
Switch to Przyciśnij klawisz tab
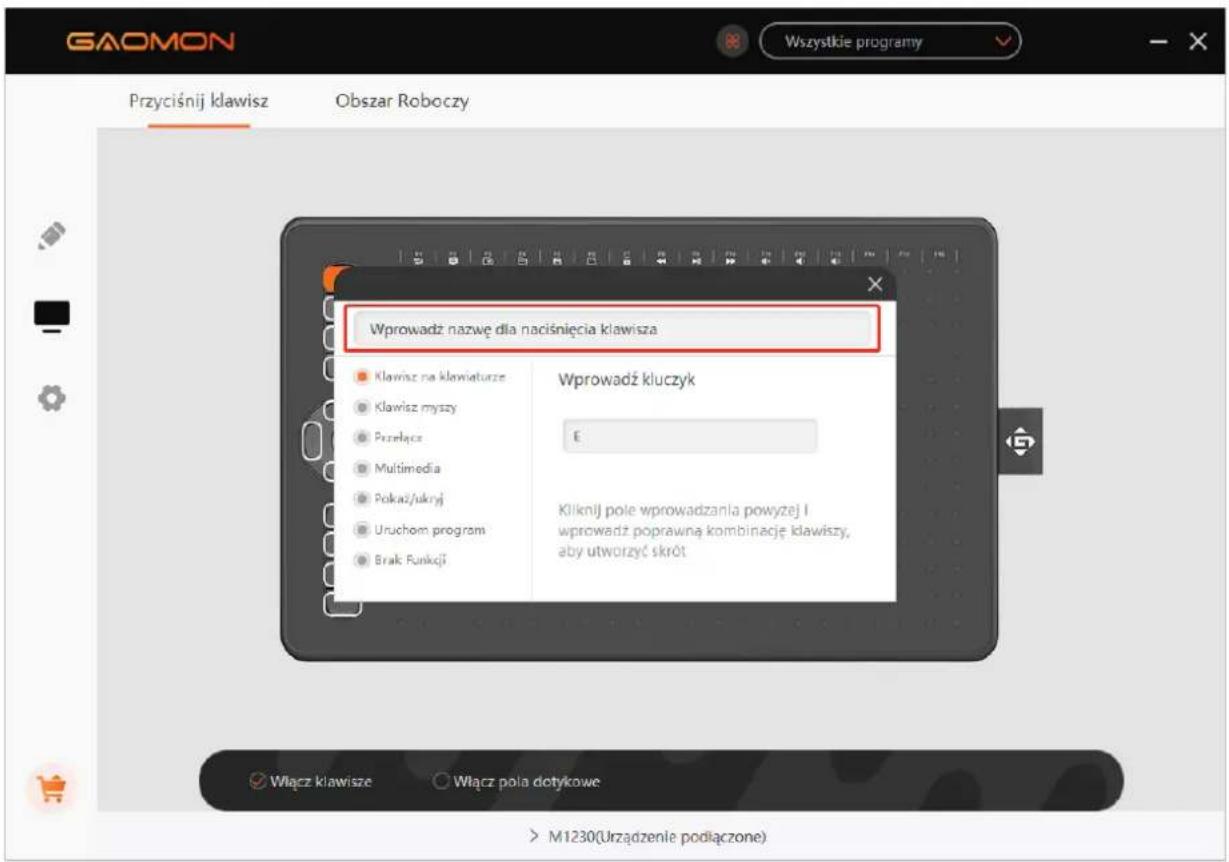pos(198,101)
